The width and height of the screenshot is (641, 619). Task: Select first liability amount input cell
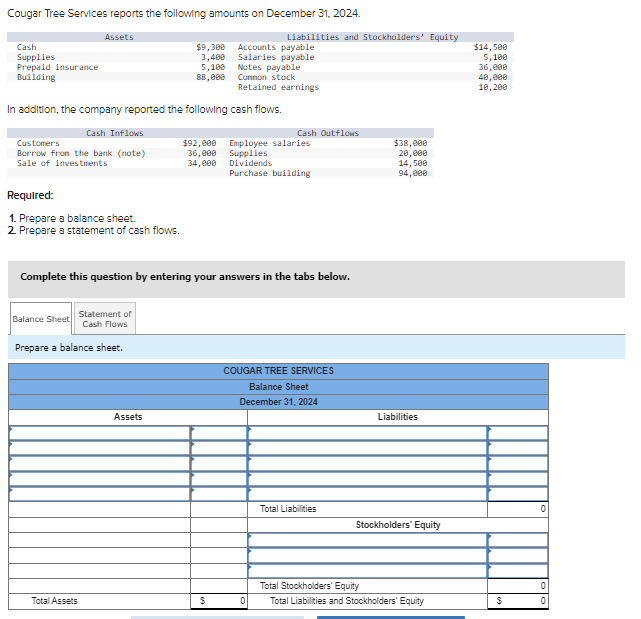(x=518, y=433)
